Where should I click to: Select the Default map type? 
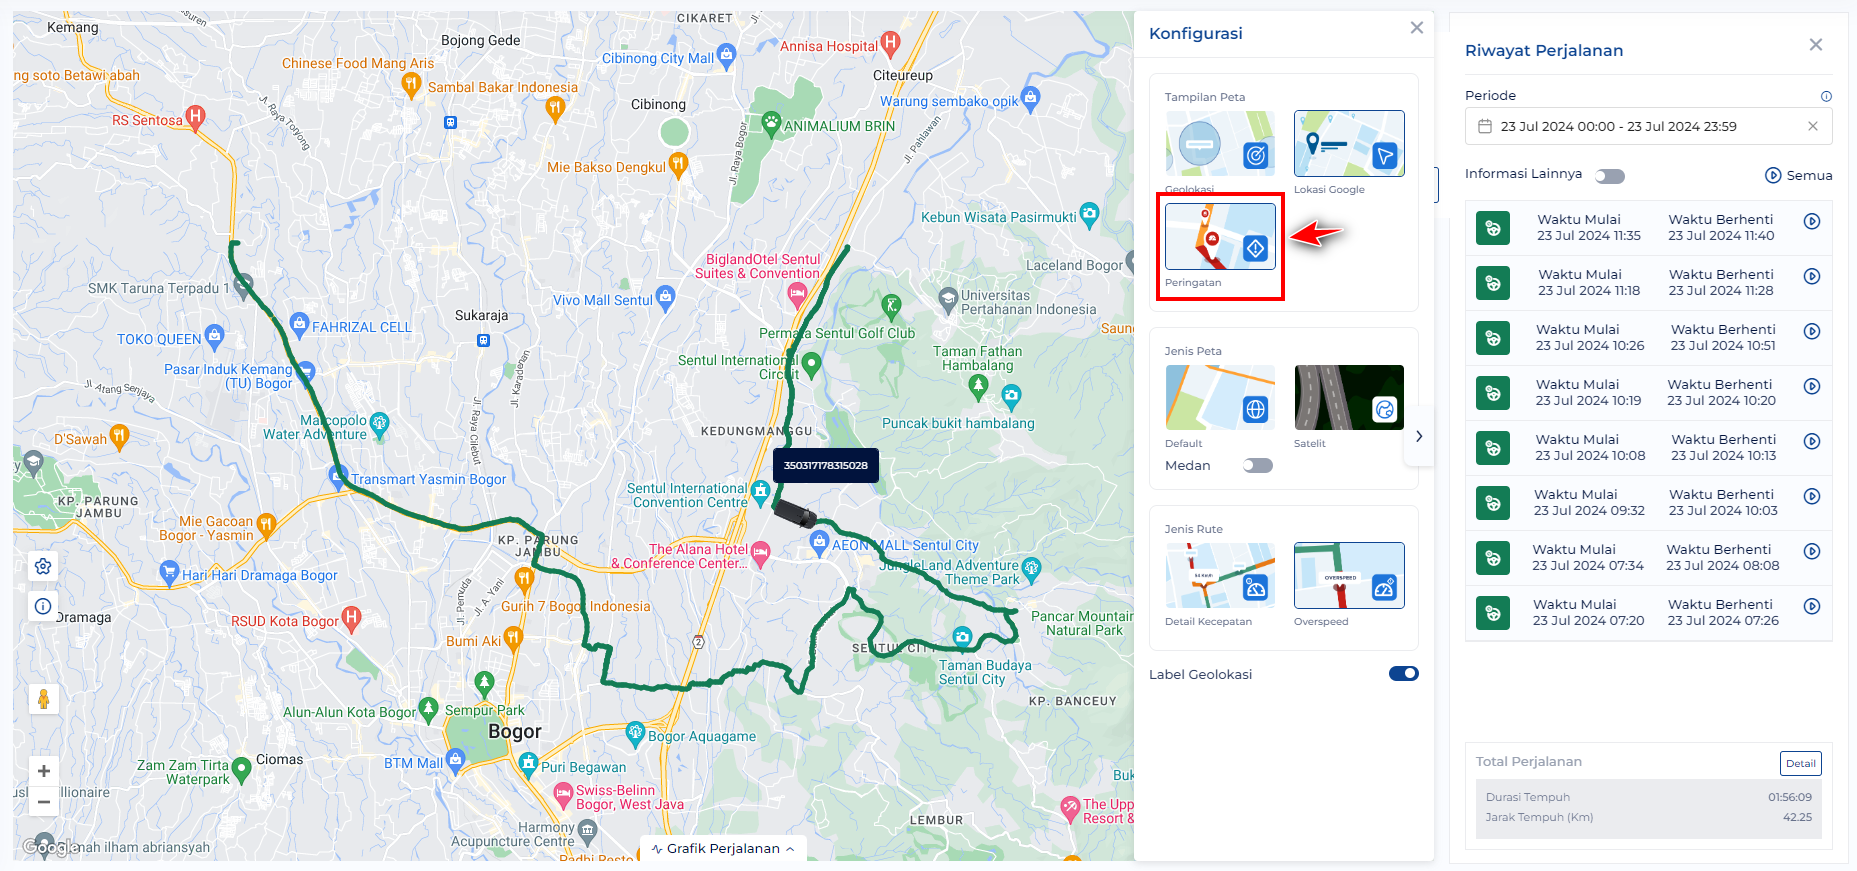pyautogui.click(x=1220, y=397)
